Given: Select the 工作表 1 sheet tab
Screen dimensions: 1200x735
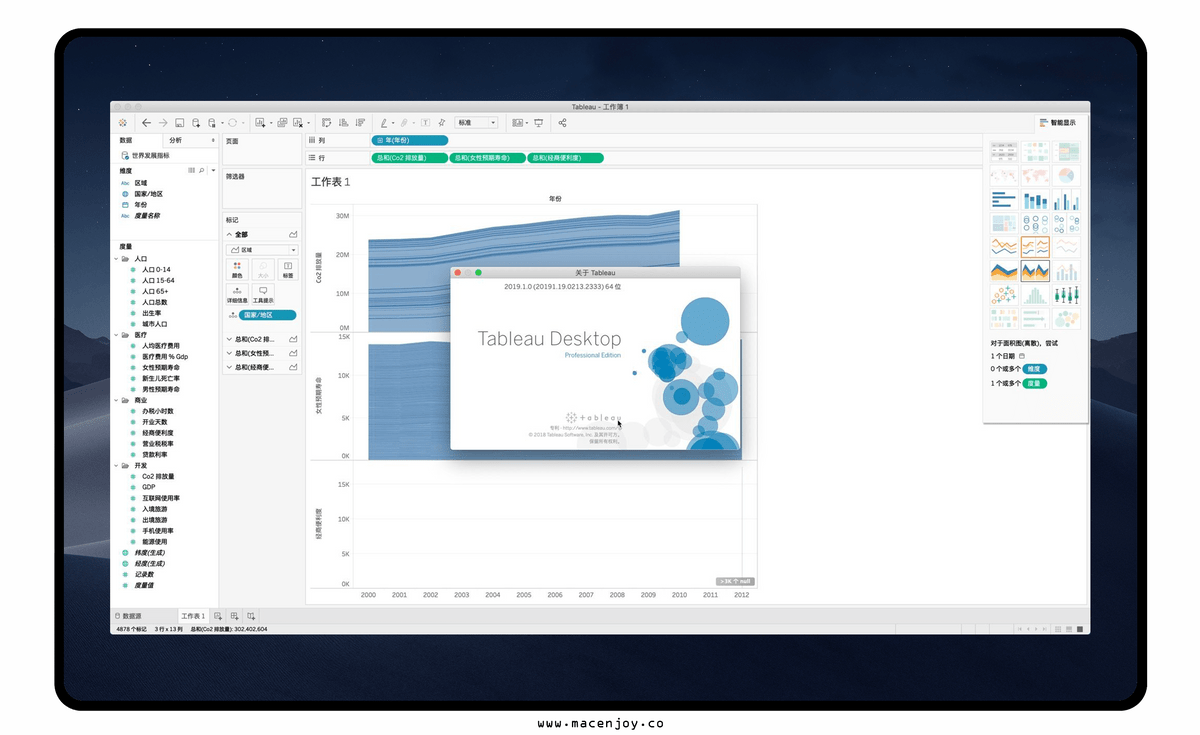Looking at the screenshot, I should click(193, 616).
